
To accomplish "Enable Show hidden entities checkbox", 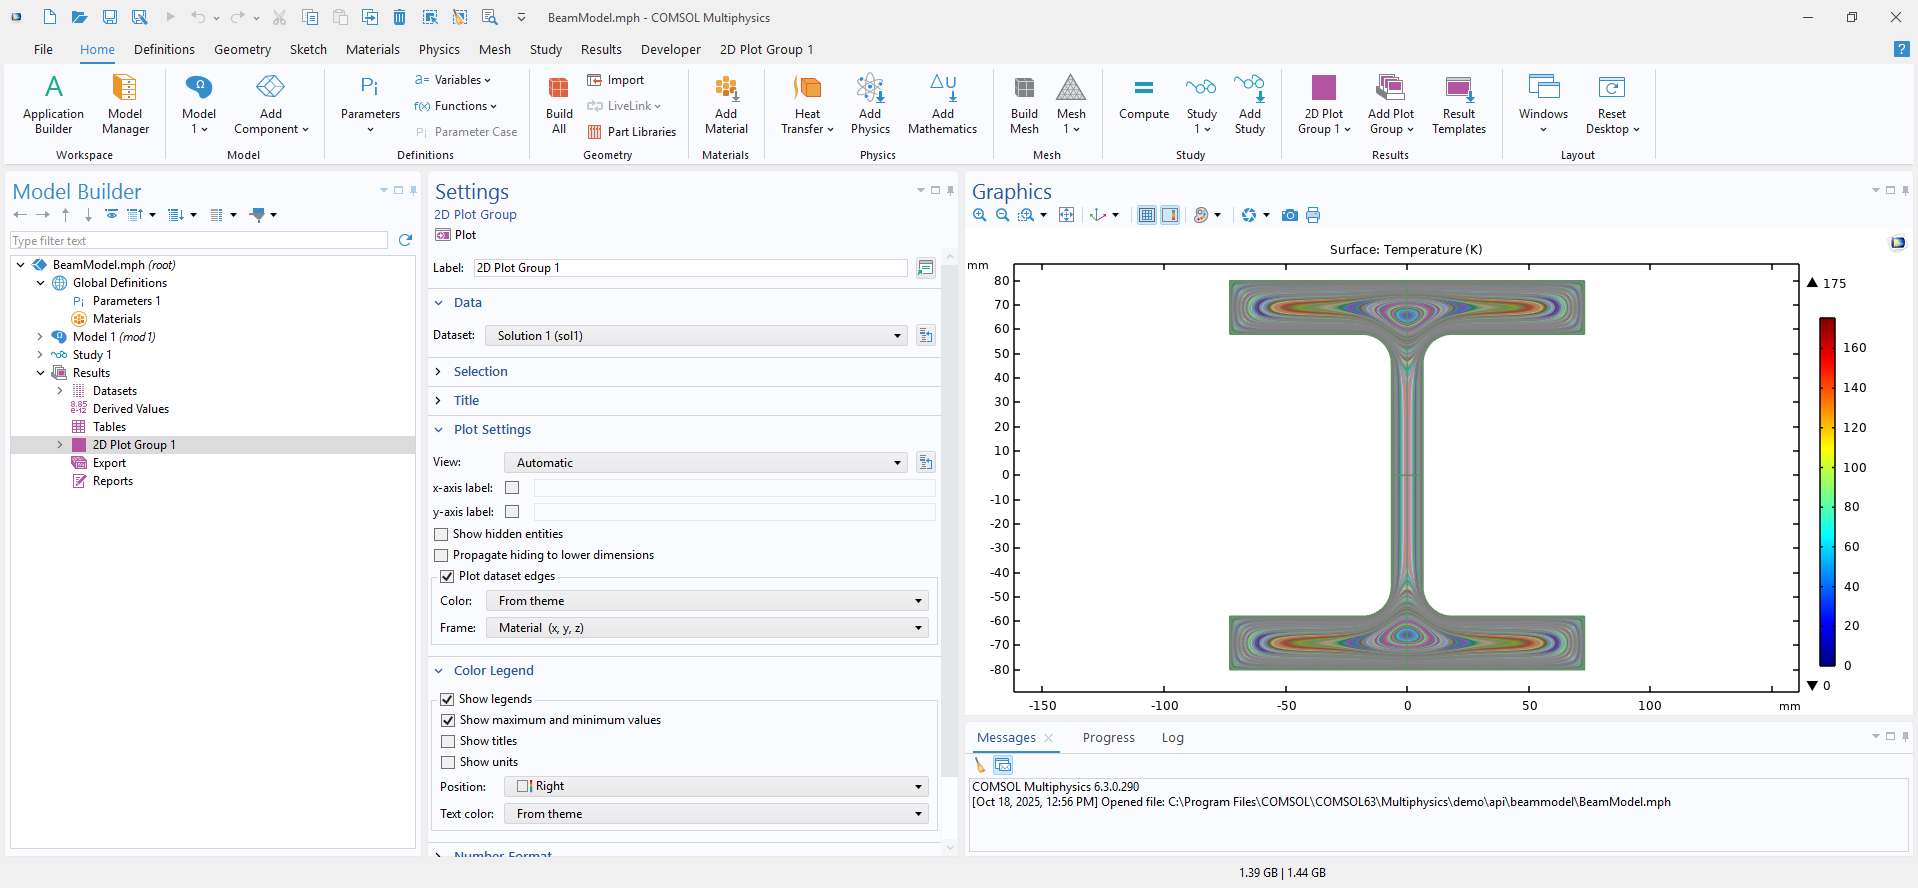I will [441, 534].
